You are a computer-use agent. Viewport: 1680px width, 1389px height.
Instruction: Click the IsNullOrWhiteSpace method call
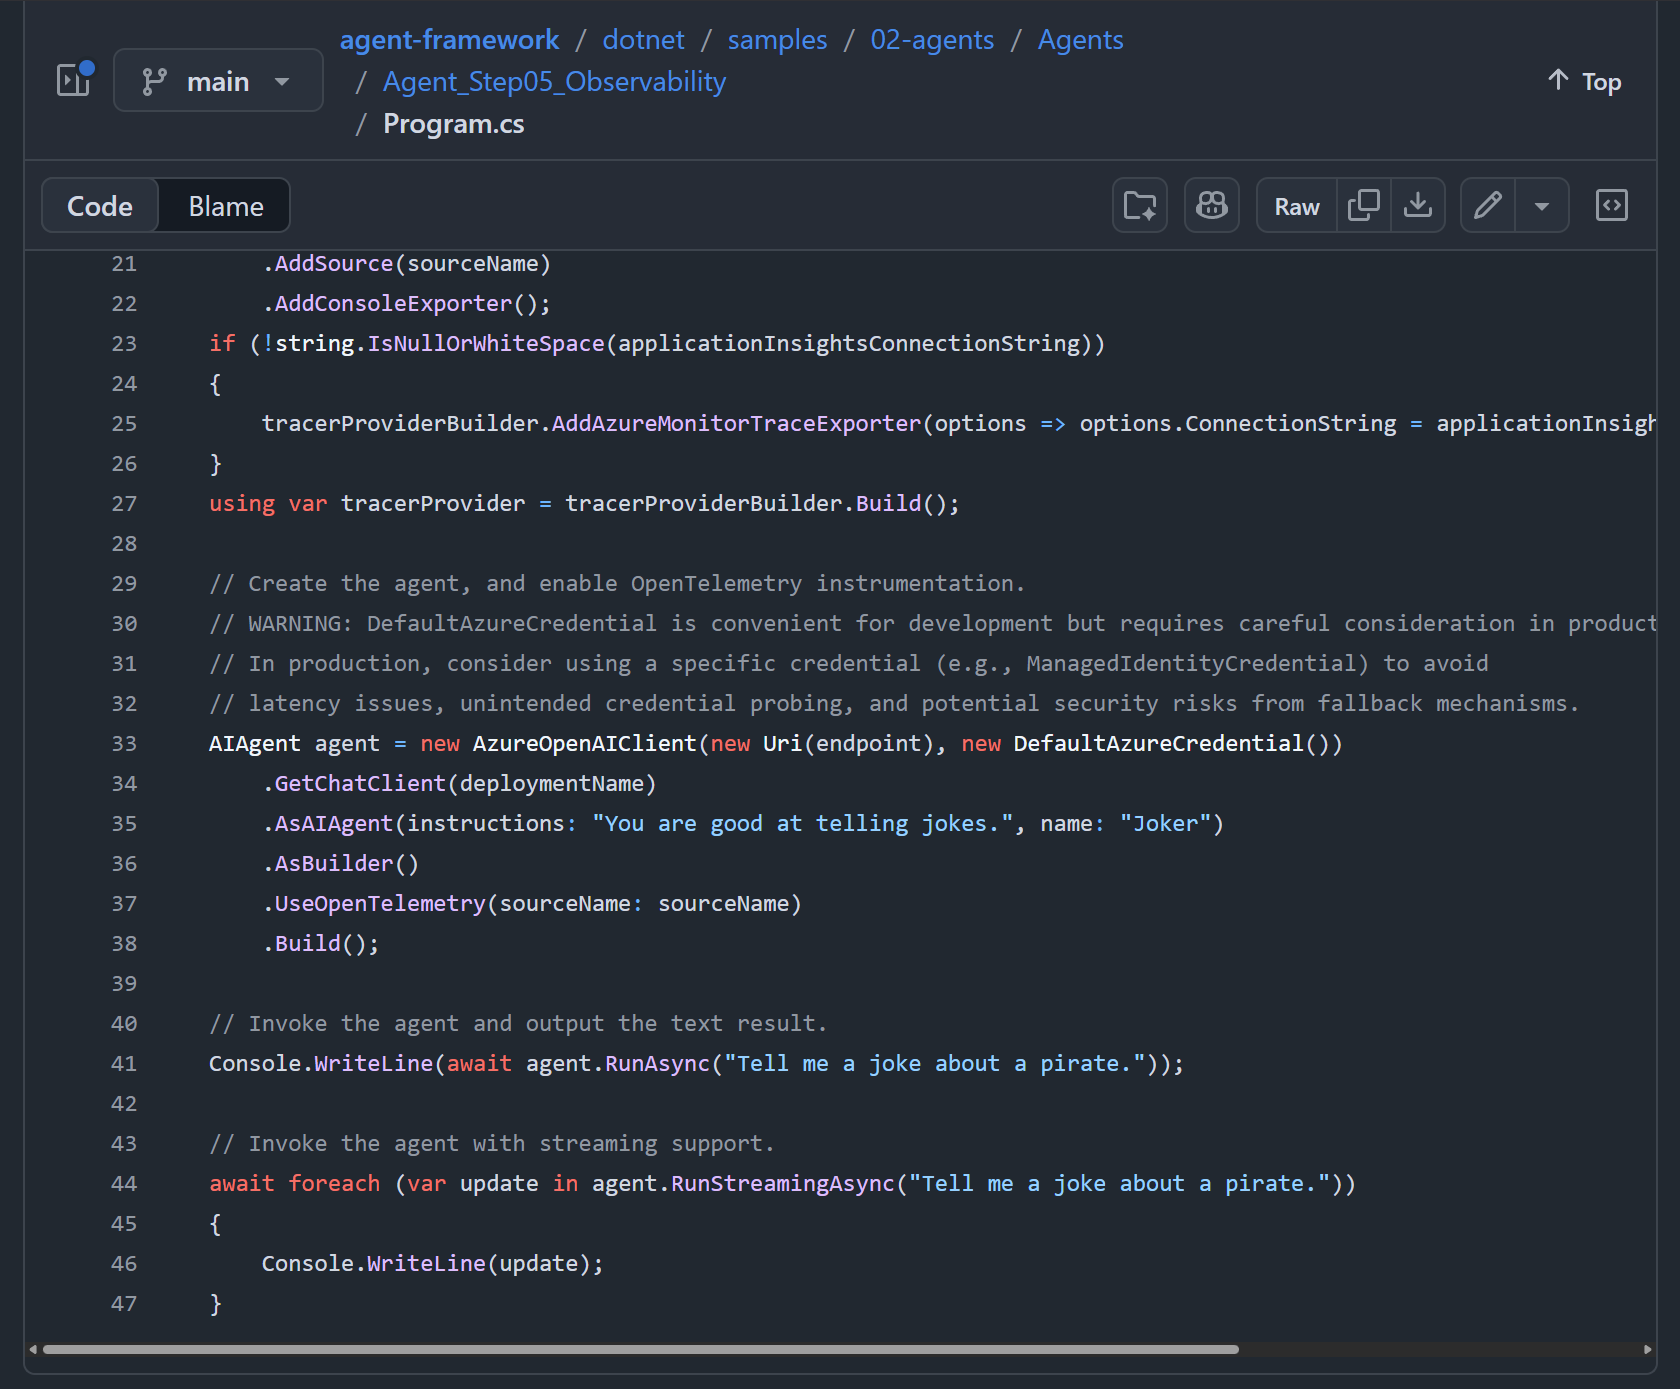pos(486,344)
